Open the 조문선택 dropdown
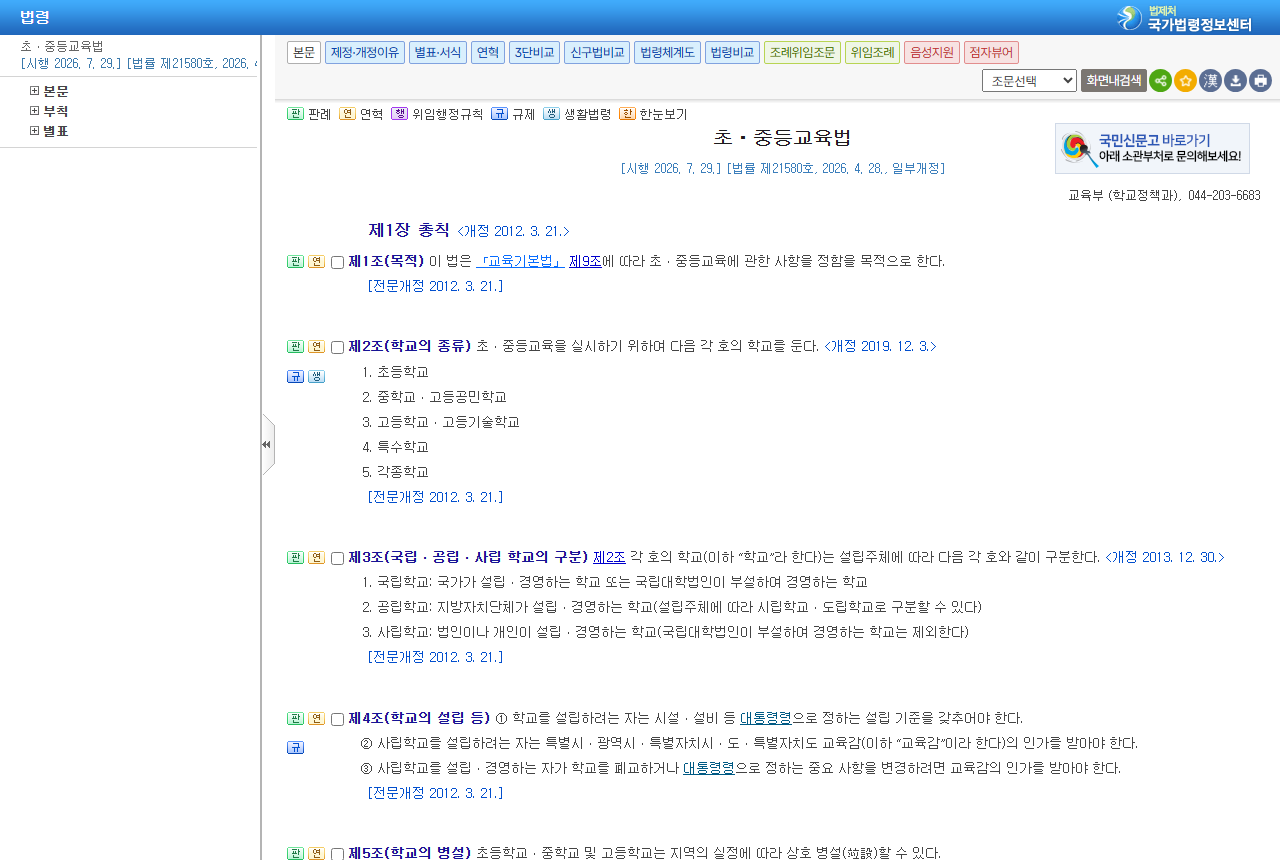This screenshot has width=1280, height=860. 1029,81
